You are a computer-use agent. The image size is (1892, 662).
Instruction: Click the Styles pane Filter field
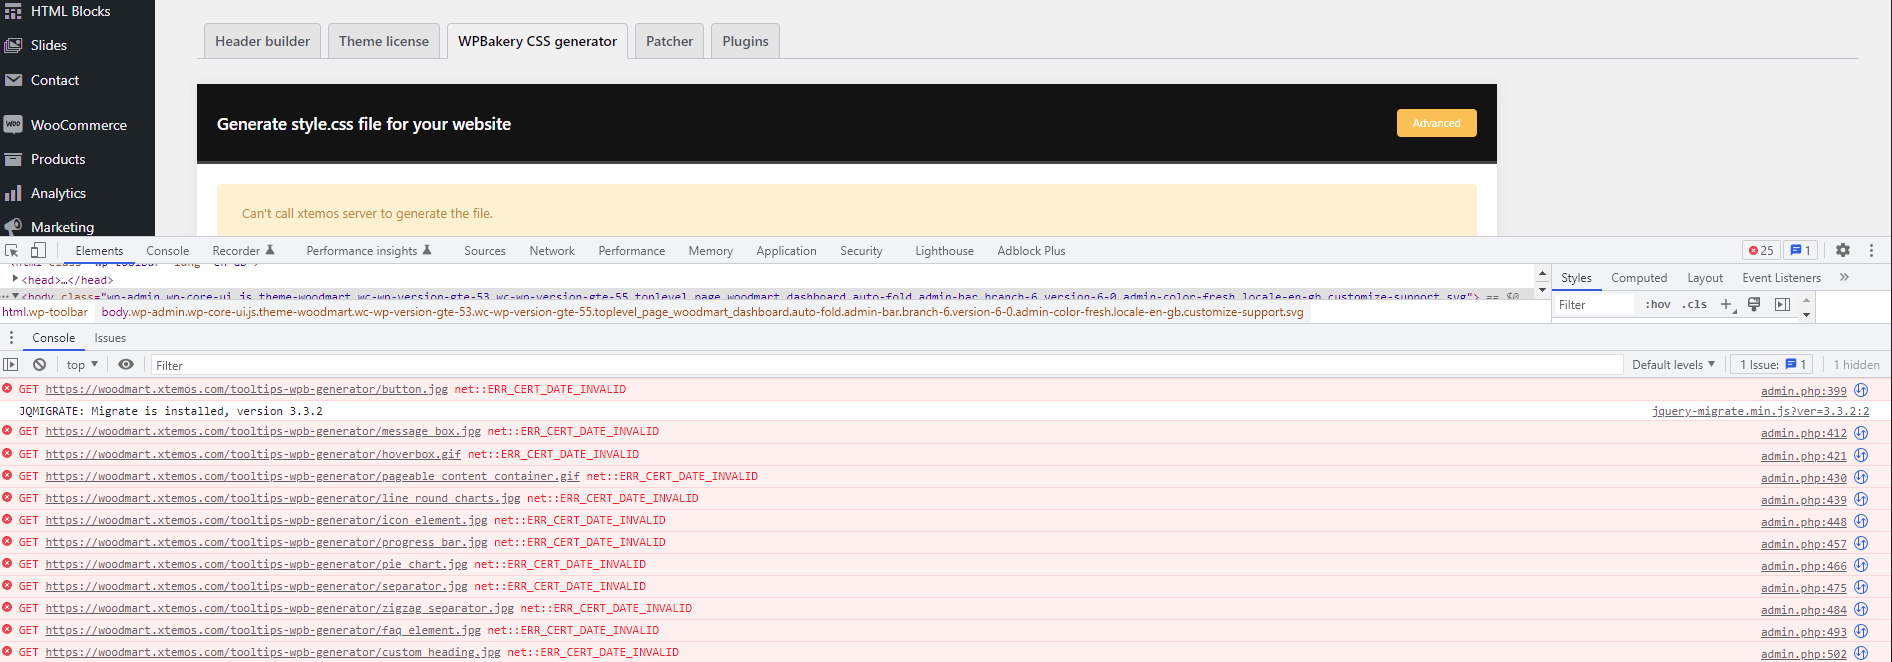pos(1594,304)
